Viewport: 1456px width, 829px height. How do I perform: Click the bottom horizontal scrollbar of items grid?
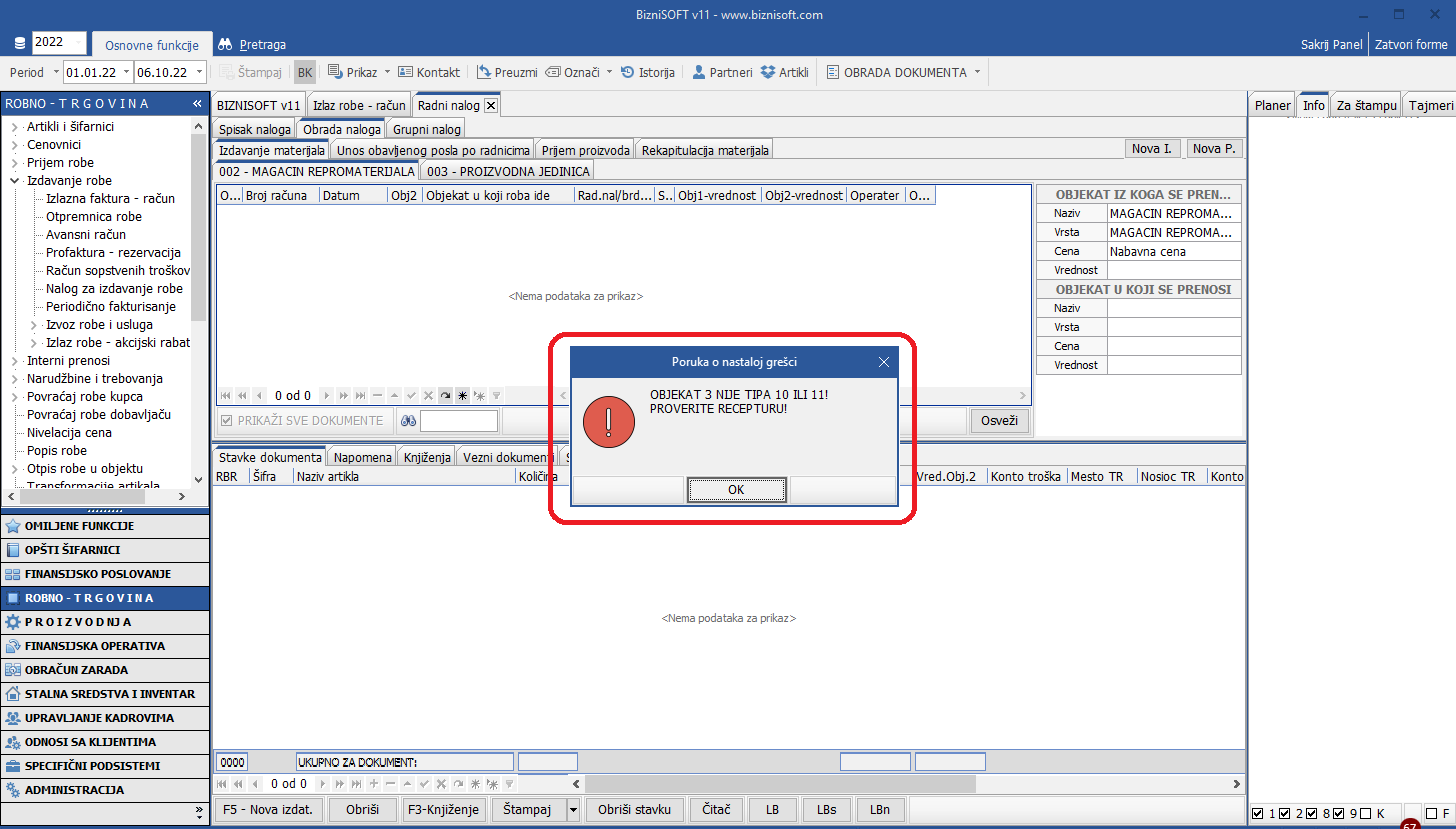(900, 785)
